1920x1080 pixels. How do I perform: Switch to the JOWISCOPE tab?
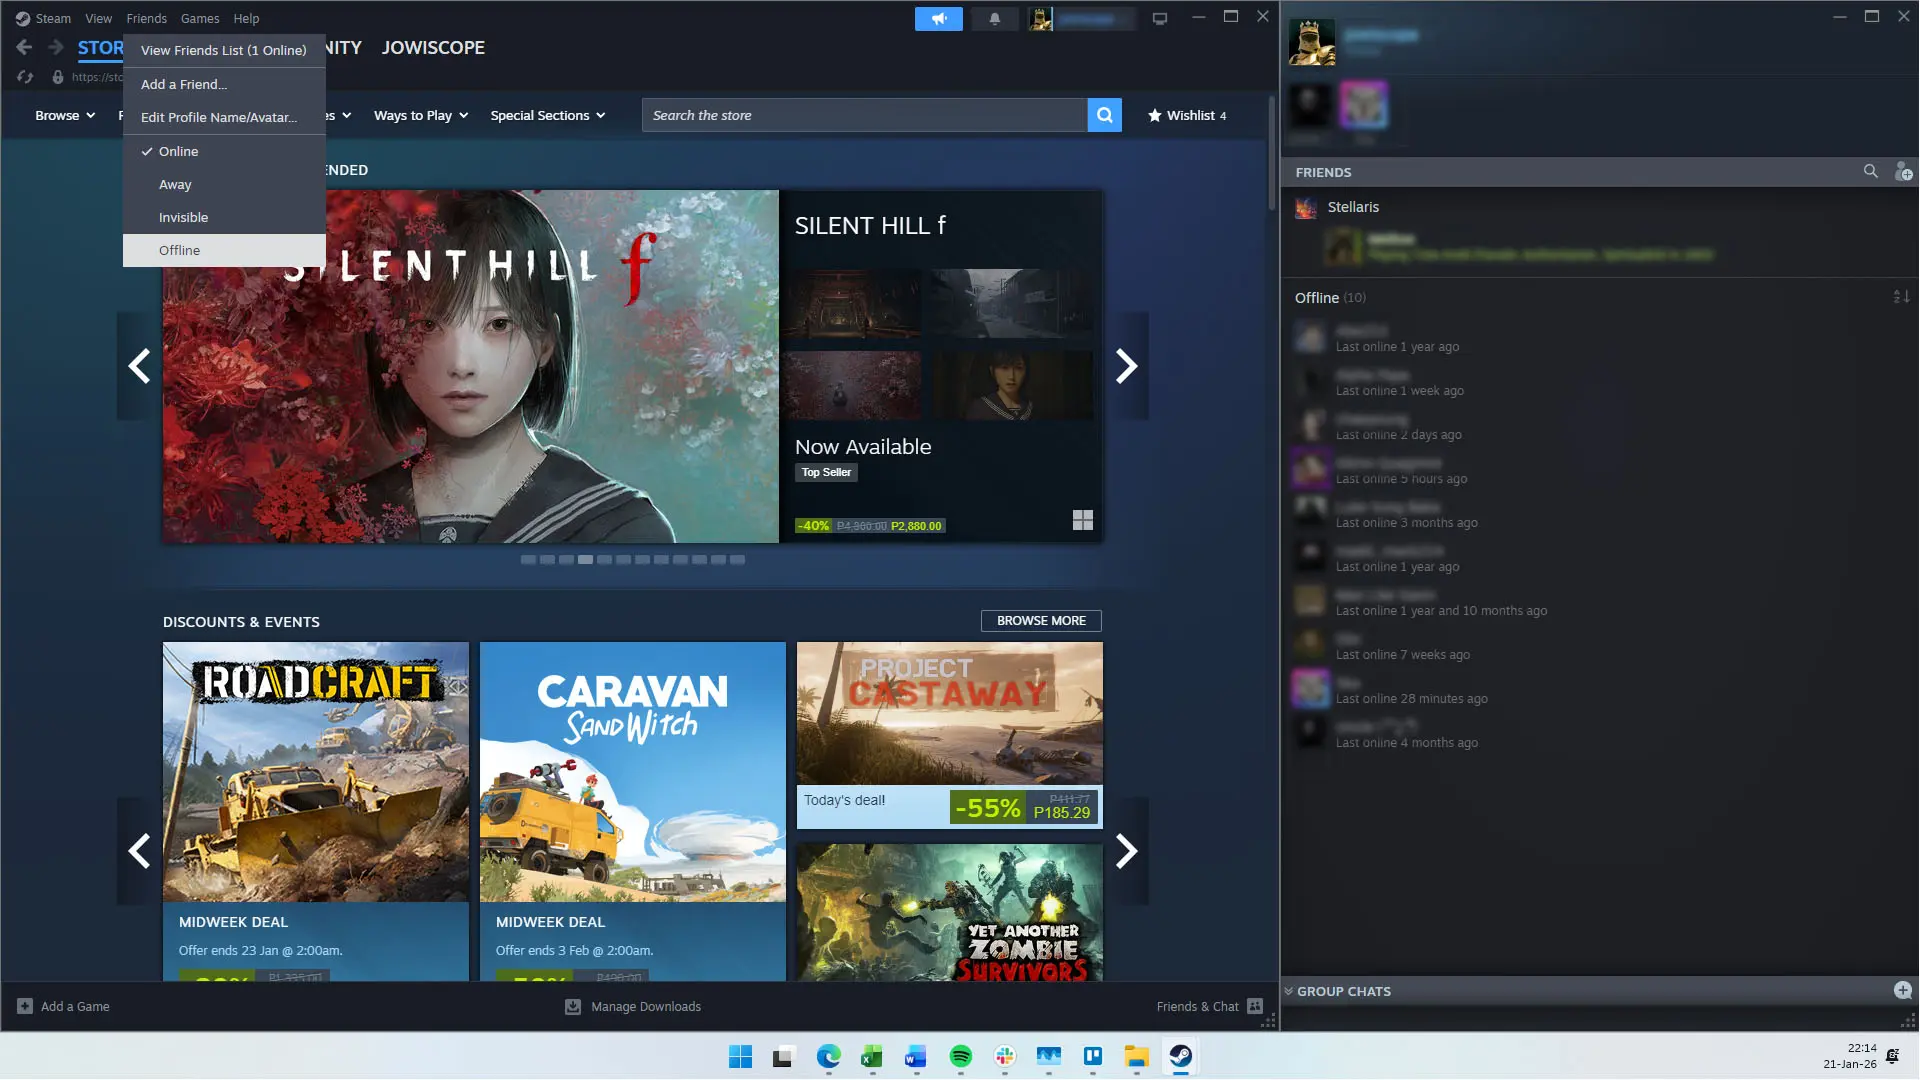[433, 47]
